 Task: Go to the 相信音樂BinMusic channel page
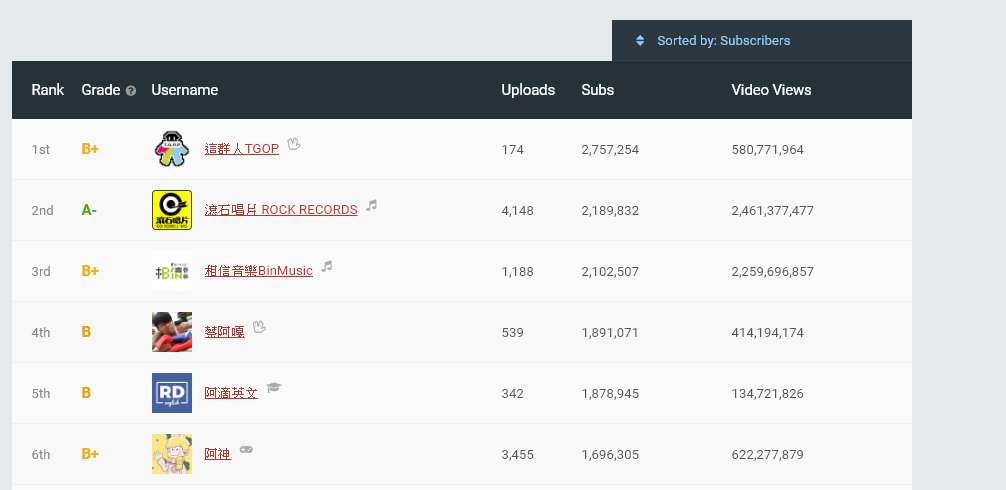pos(258,271)
